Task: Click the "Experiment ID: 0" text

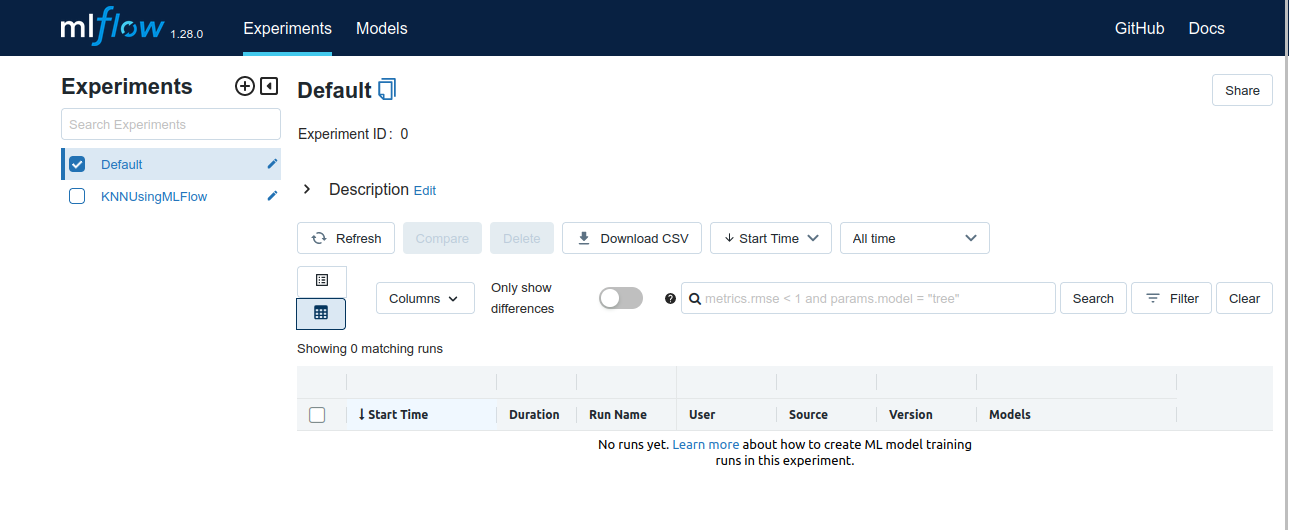Action: [x=353, y=134]
